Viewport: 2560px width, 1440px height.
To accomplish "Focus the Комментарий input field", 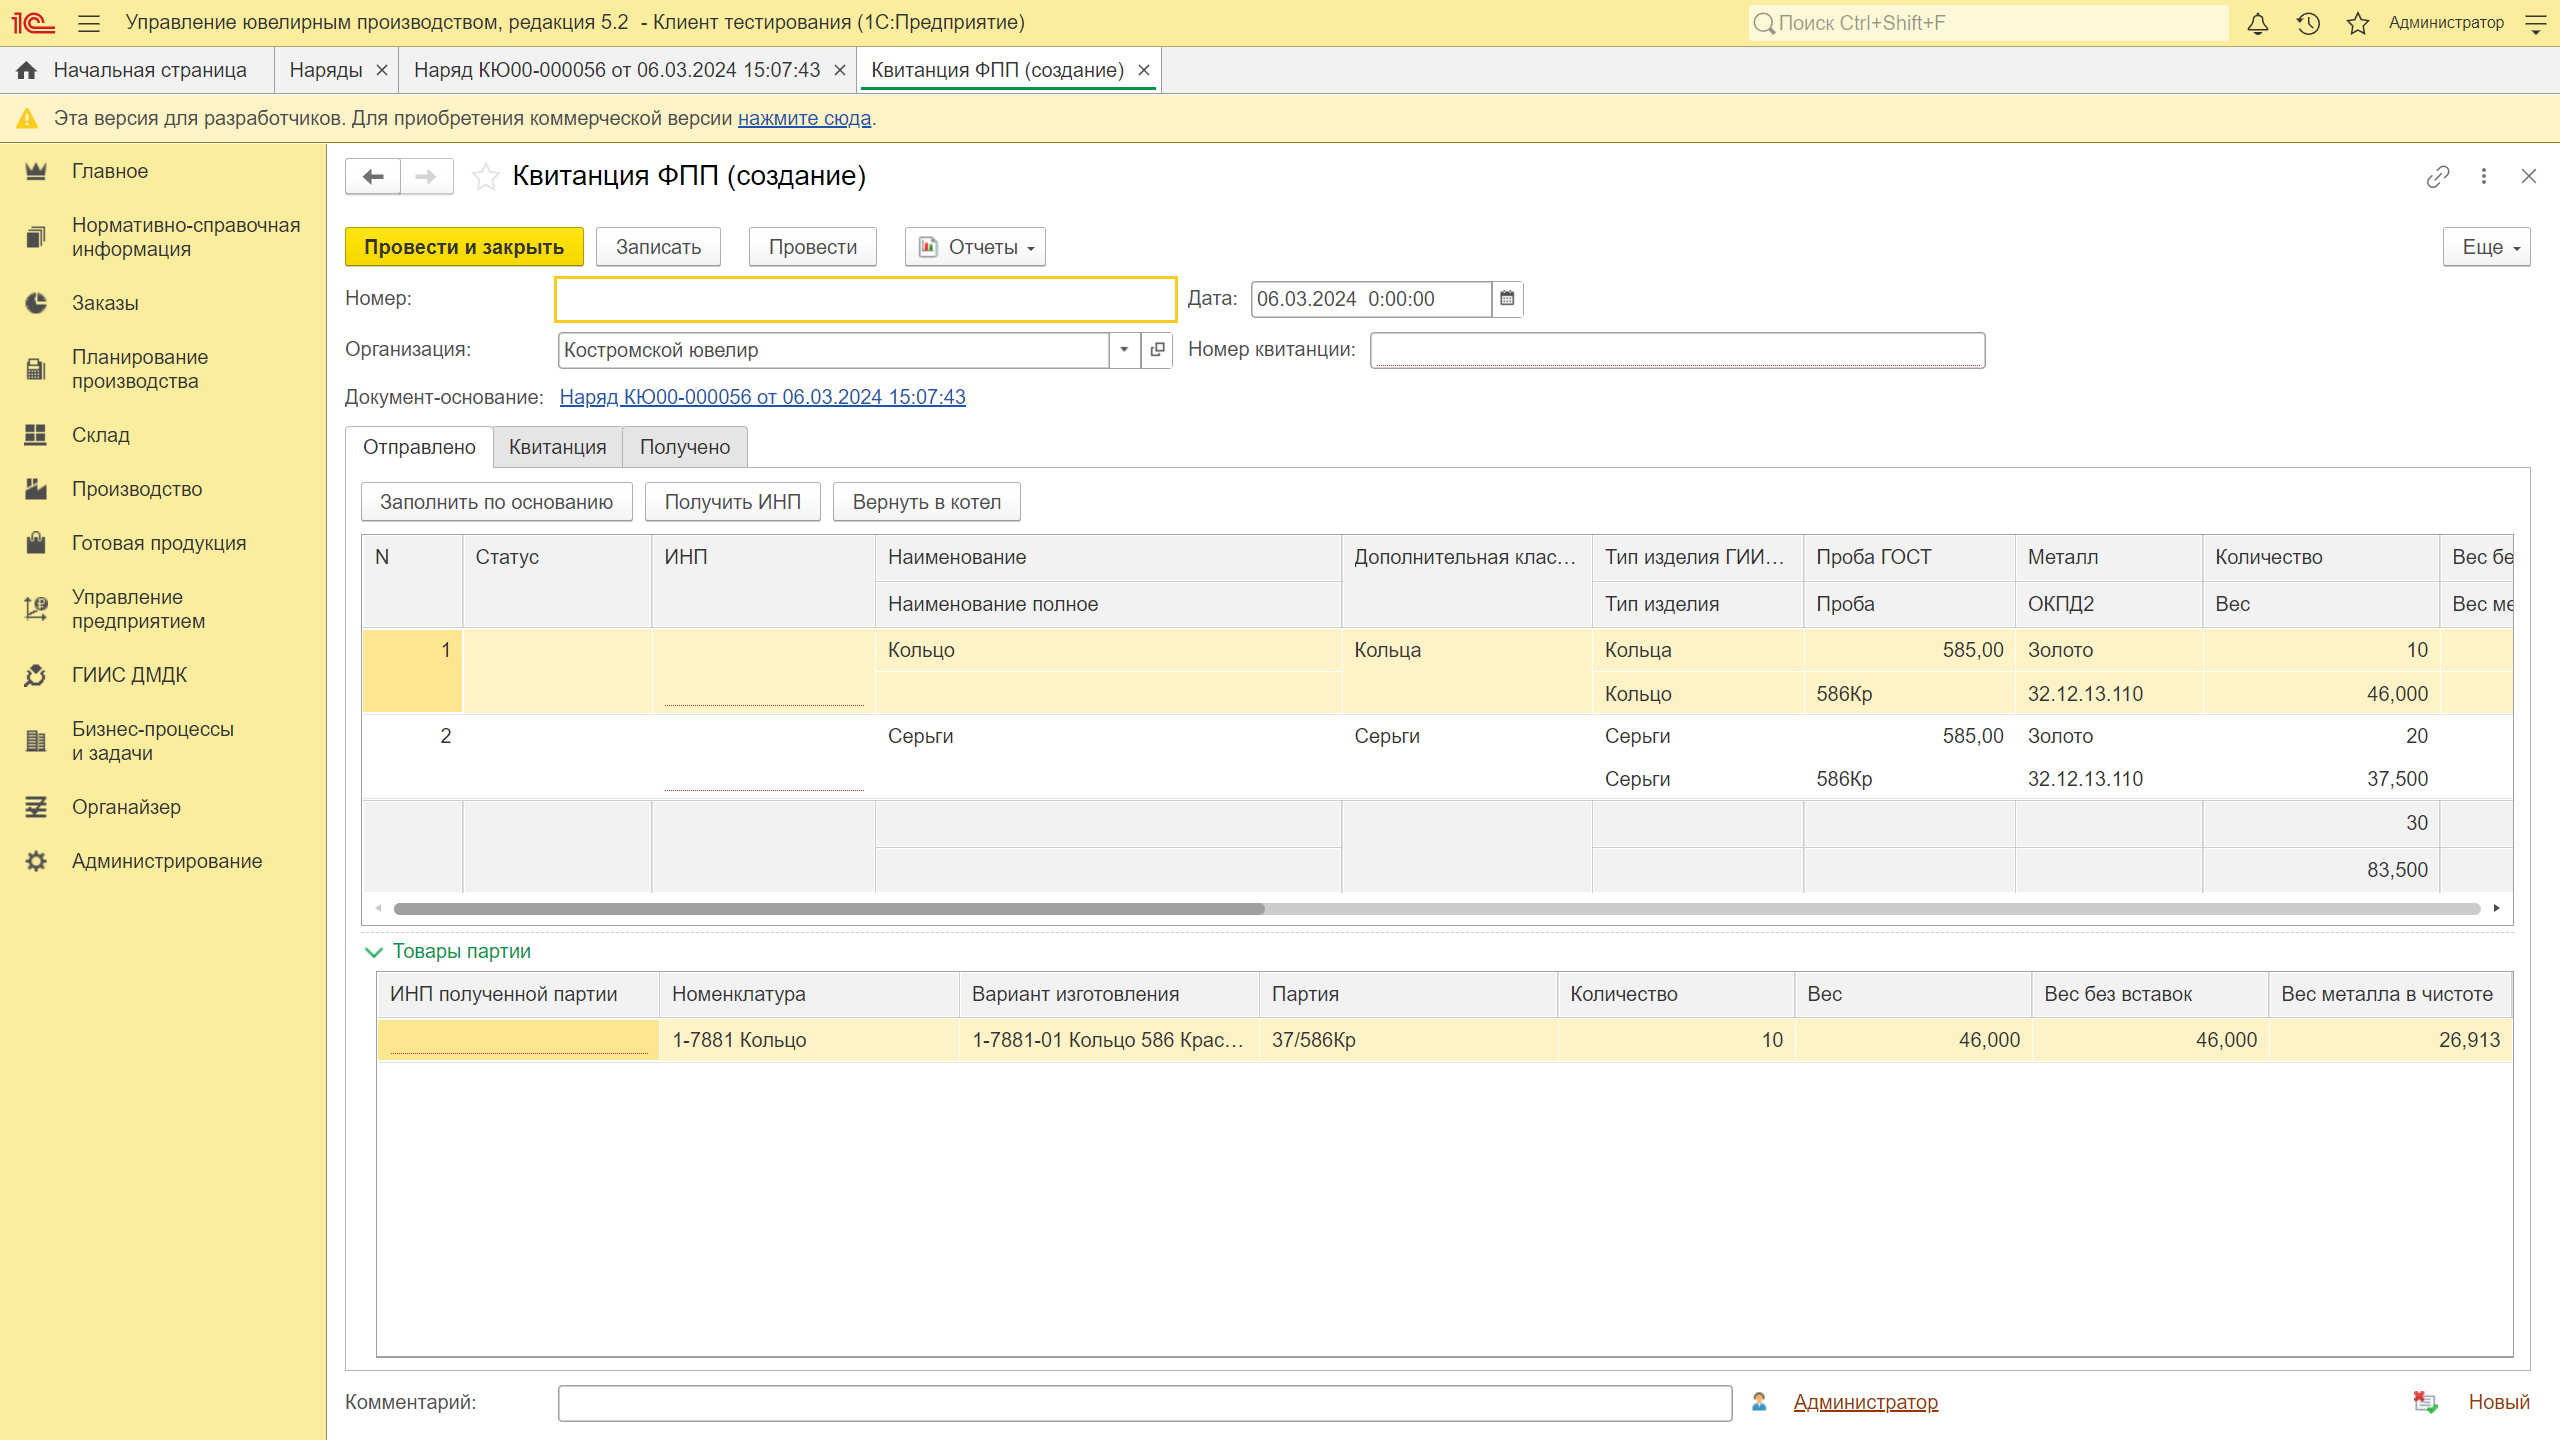I will pyautogui.click(x=1145, y=1402).
